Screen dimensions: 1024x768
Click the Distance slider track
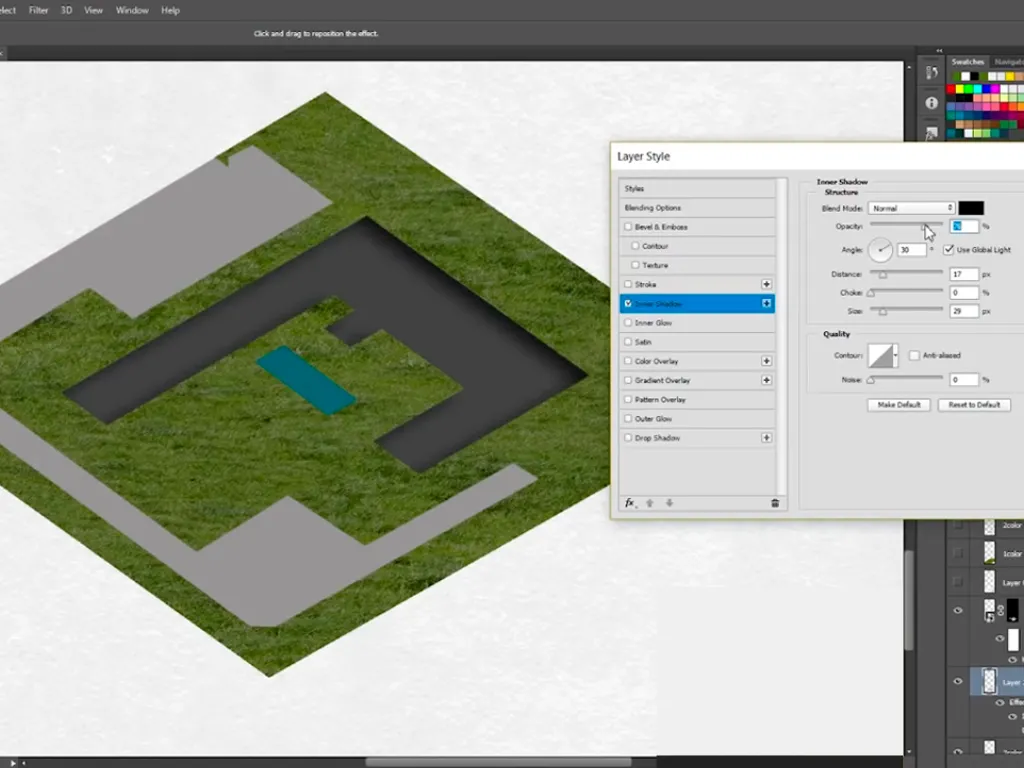[906, 273]
